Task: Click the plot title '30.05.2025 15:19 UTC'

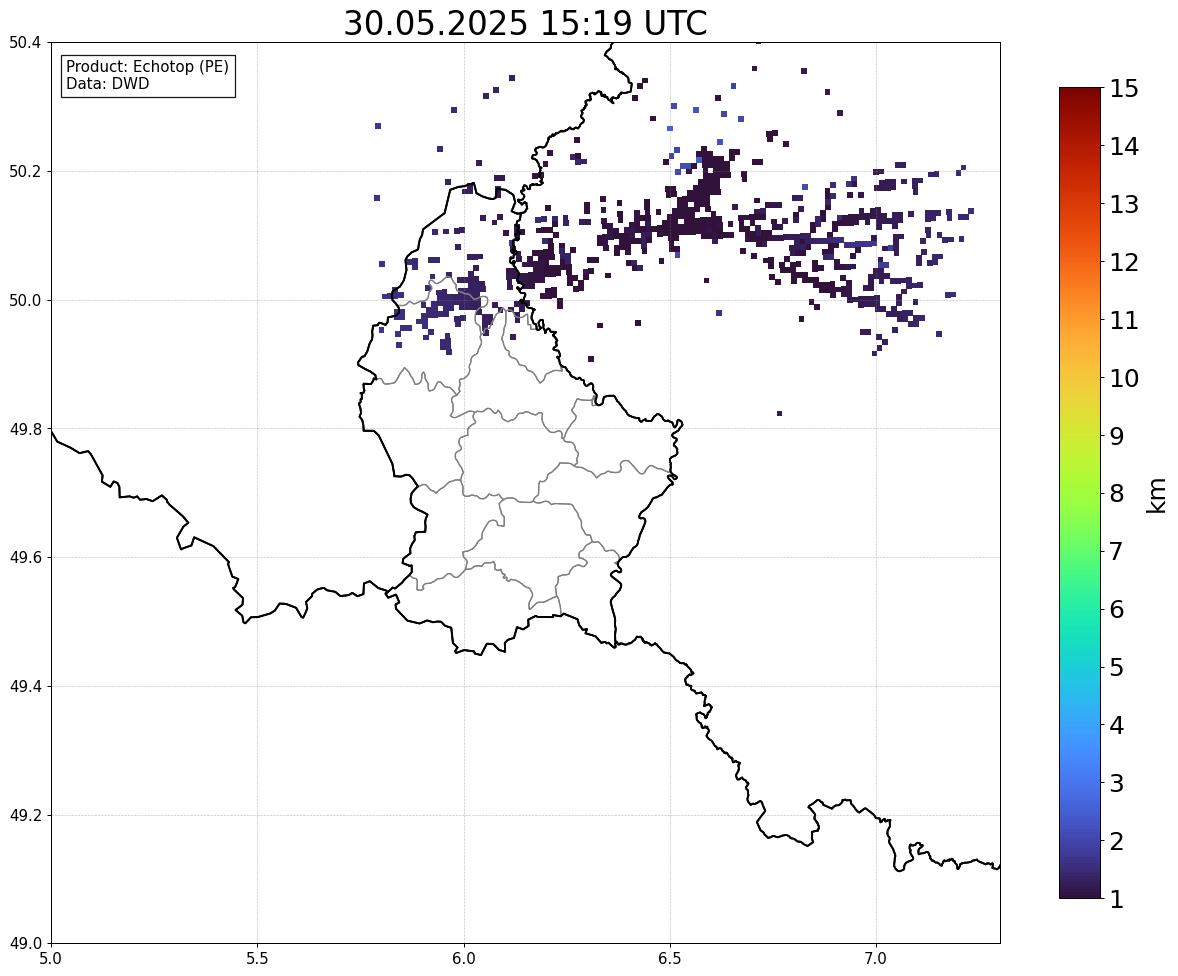Action: 525,23
